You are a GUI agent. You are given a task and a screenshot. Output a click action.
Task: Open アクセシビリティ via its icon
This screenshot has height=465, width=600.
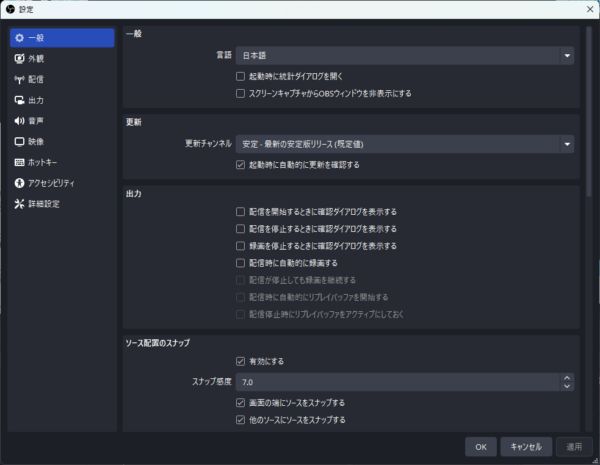click(x=19, y=183)
